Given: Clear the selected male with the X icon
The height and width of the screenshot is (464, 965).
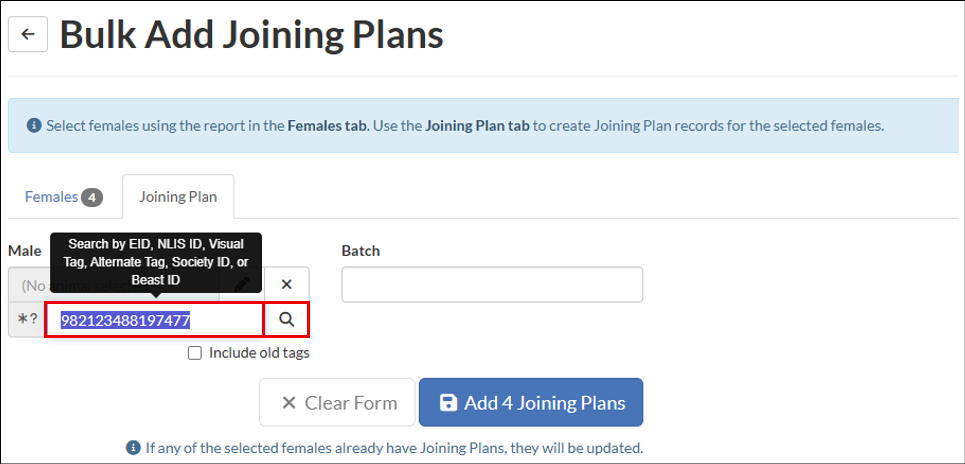Looking at the screenshot, I should (286, 284).
